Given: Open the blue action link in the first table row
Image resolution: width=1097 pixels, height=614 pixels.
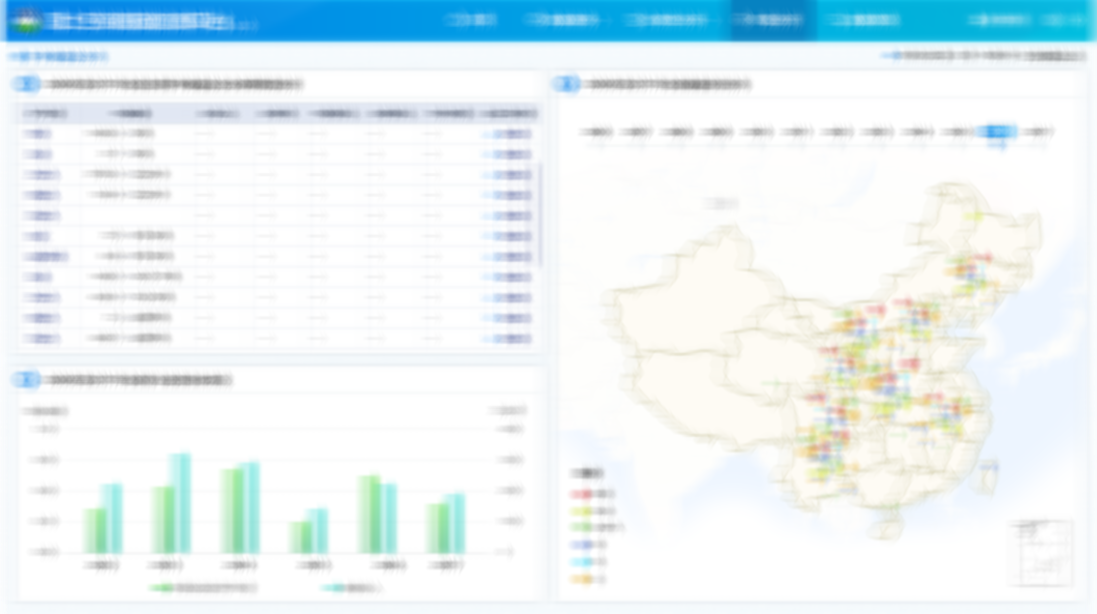Looking at the screenshot, I should pos(510,134).
